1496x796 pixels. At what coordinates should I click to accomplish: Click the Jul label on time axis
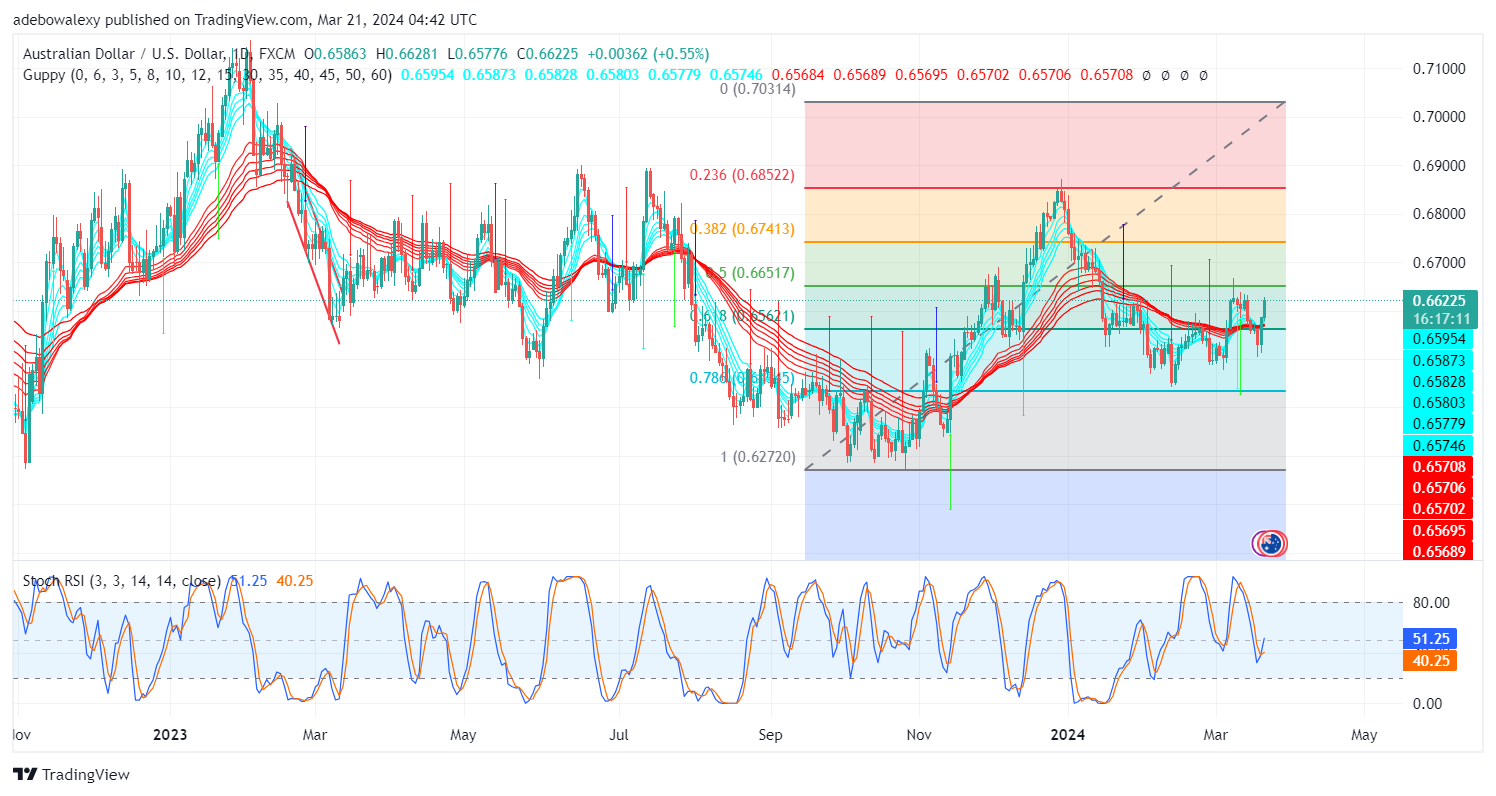[619, 735]
